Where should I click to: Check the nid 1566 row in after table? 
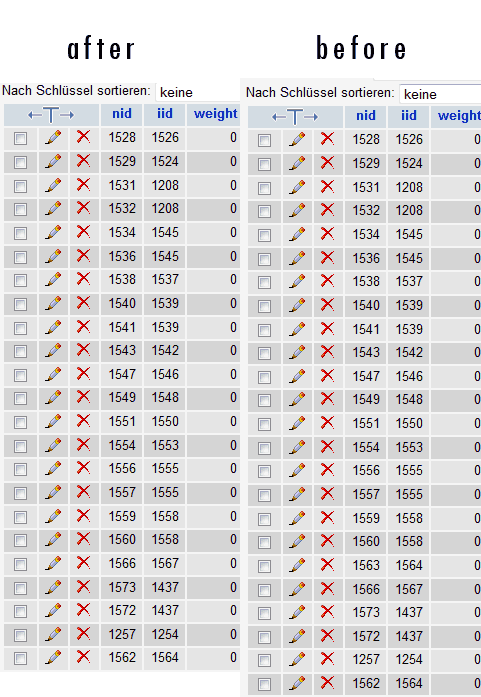pyautogui.click(x=20, y=565)
